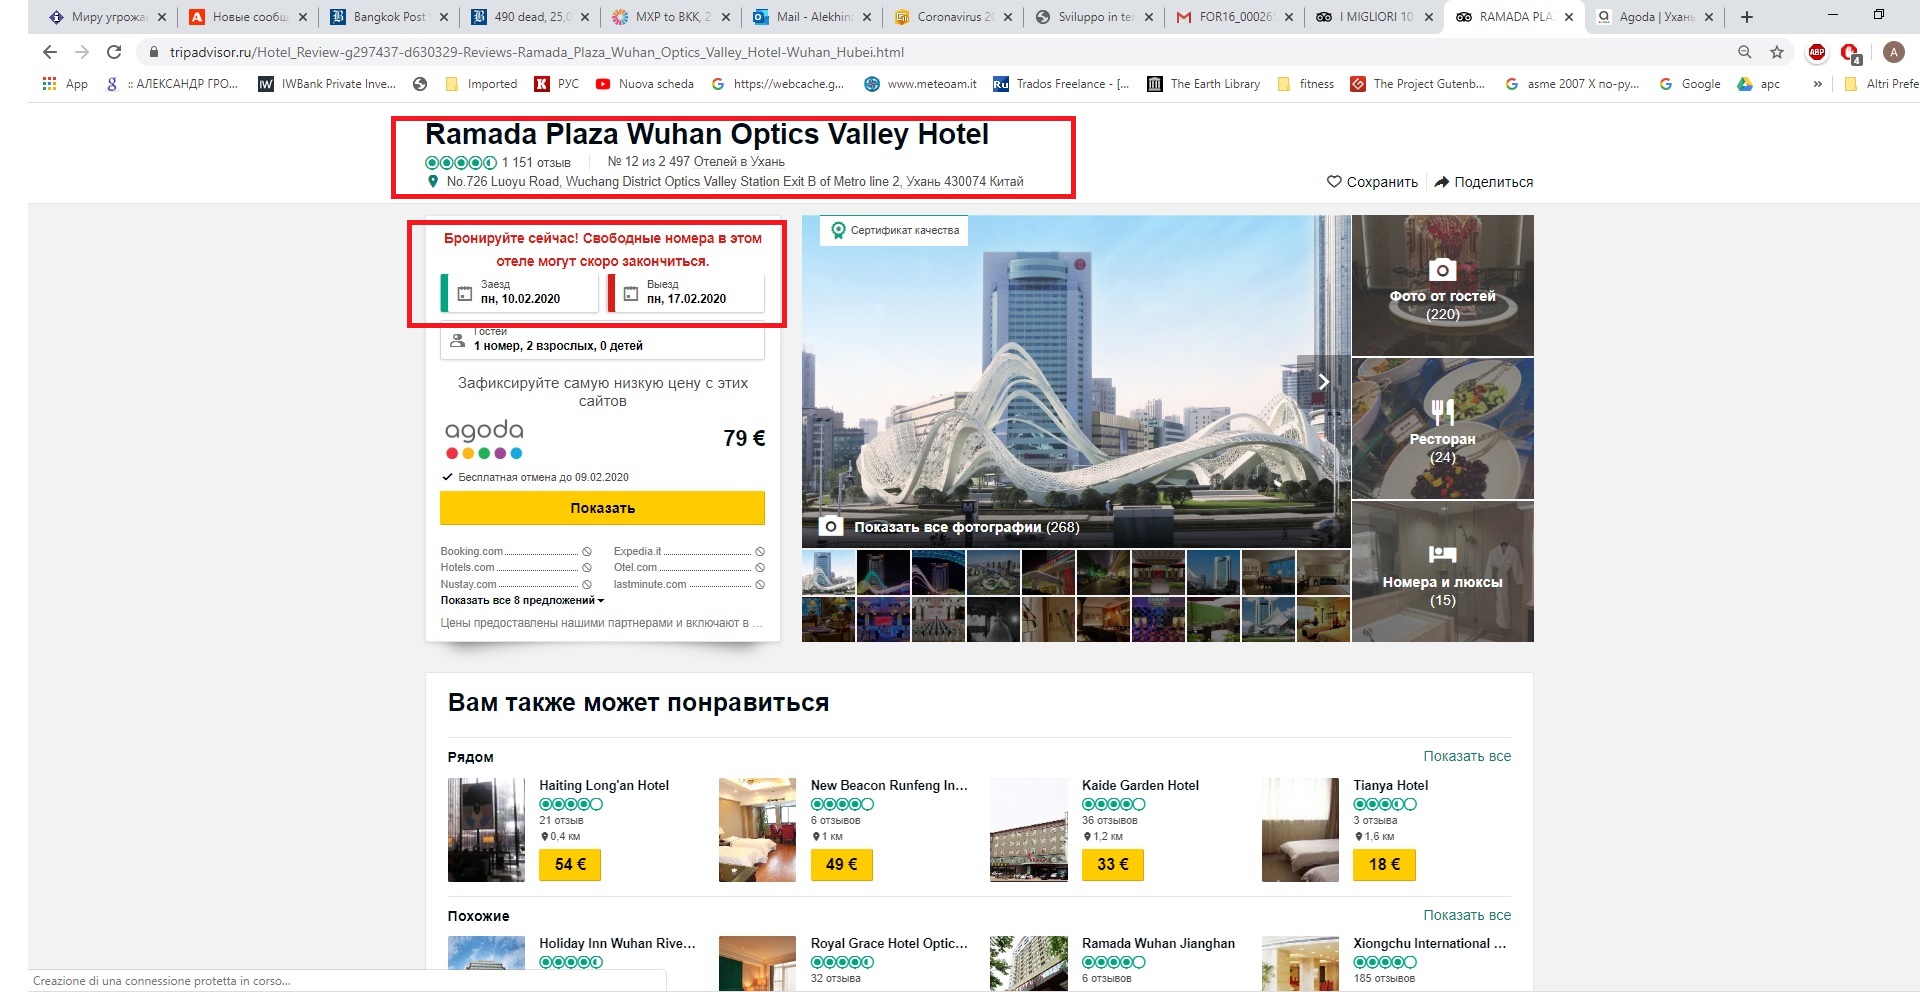Switch to the Sviluppo in te tab
This screenshot has height=992, width=1925.
click(x=1094, y=17)
